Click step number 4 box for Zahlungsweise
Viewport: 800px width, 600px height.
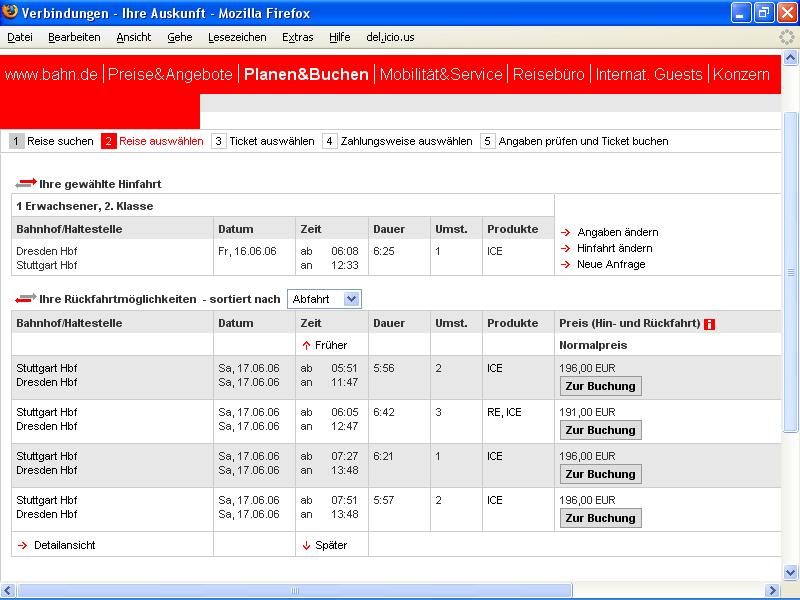coord(330,141)
